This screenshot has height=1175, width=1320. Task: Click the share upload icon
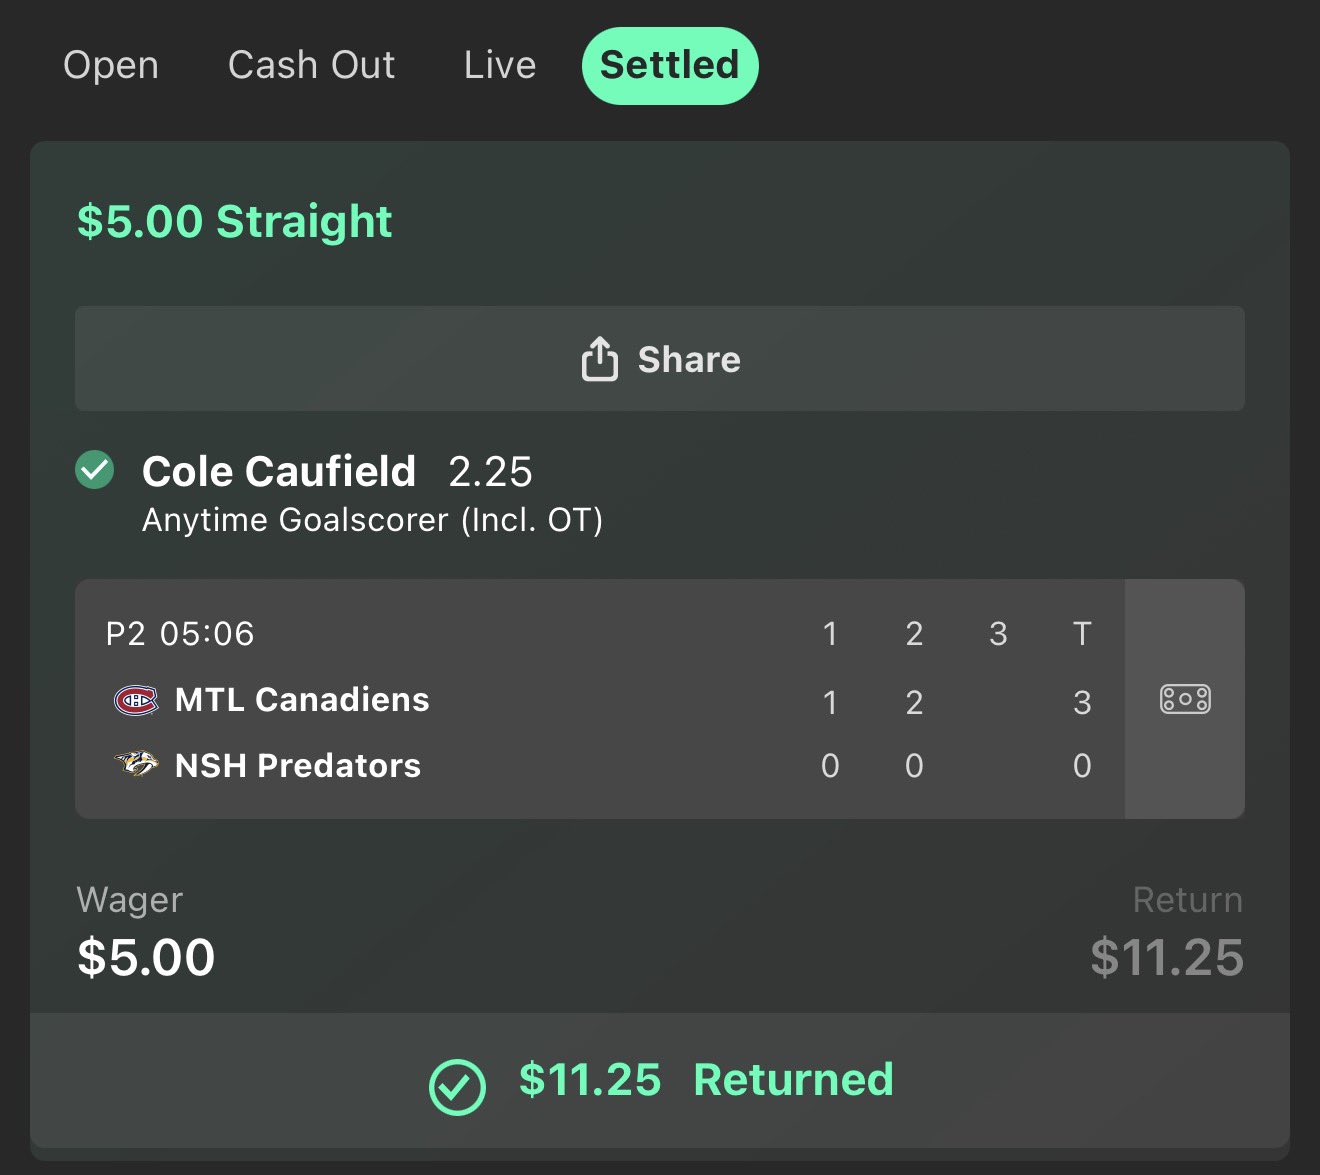(599, 359)
